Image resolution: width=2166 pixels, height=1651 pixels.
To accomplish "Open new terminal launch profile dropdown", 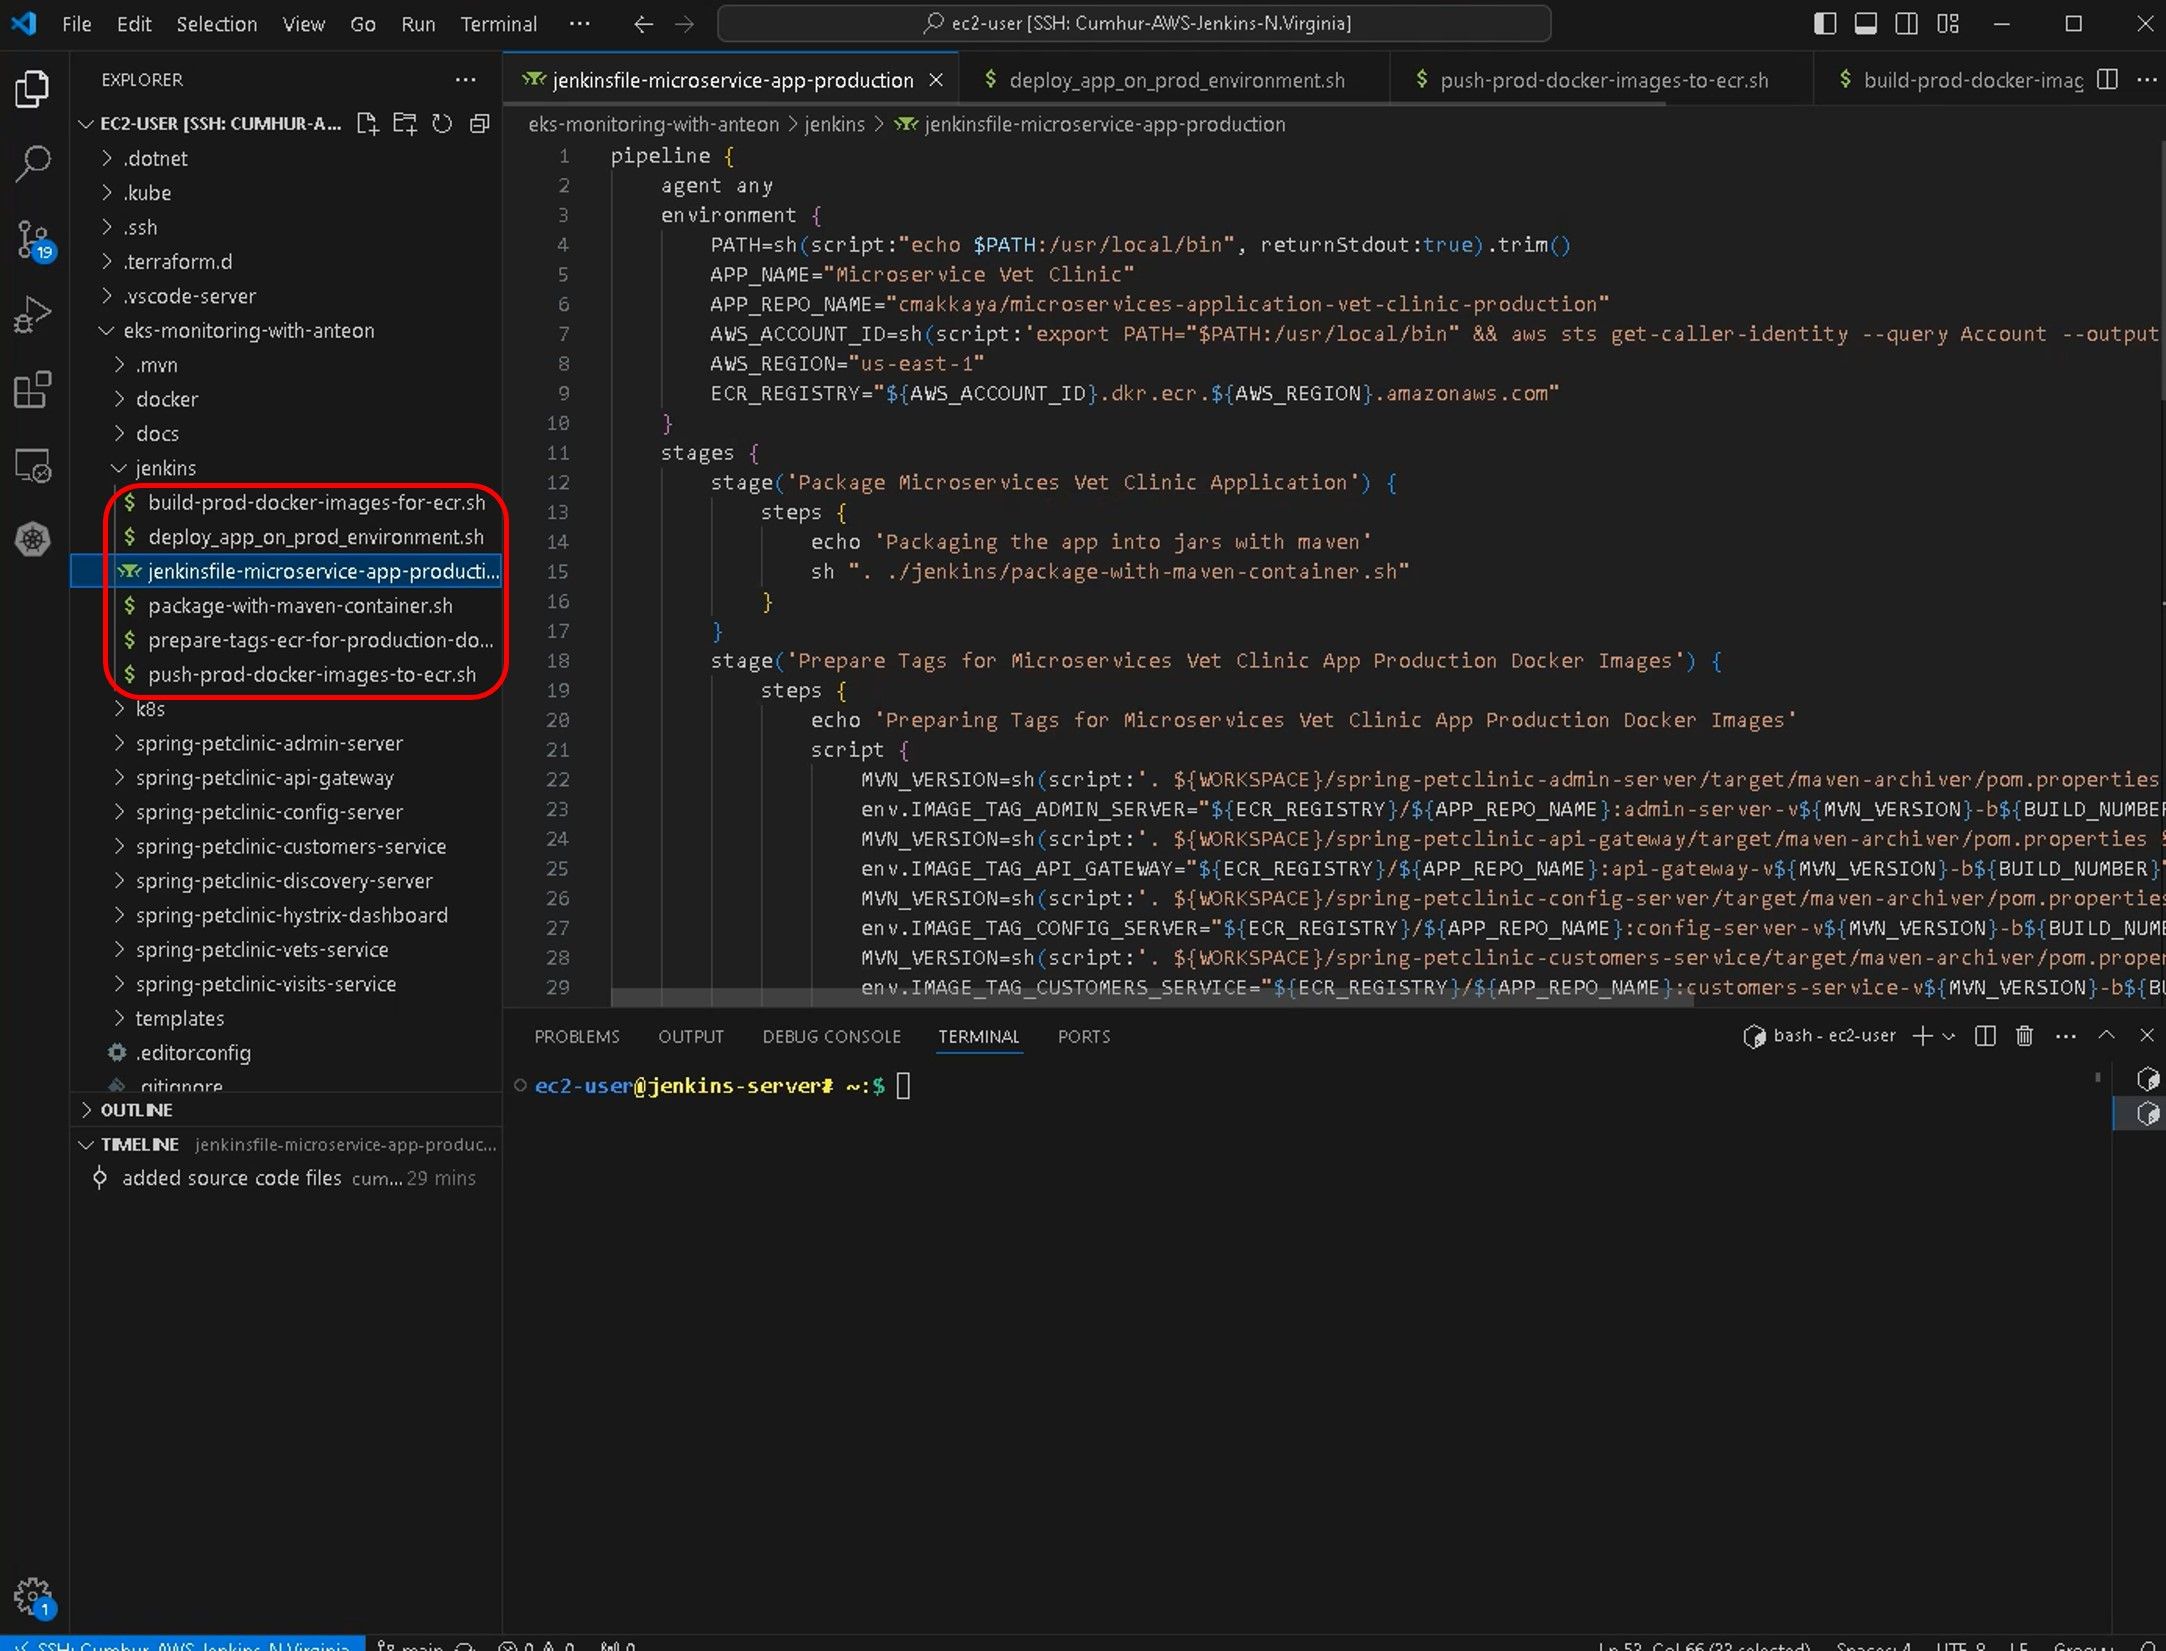I will [x=1949, y=1037].
